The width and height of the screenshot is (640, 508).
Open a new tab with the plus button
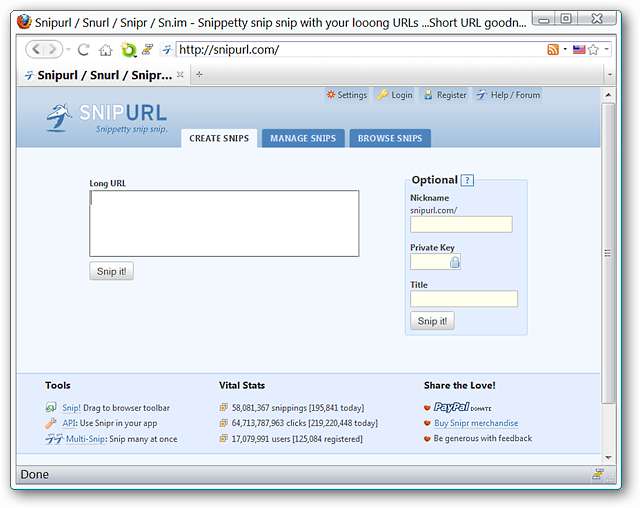pos(199,74)
